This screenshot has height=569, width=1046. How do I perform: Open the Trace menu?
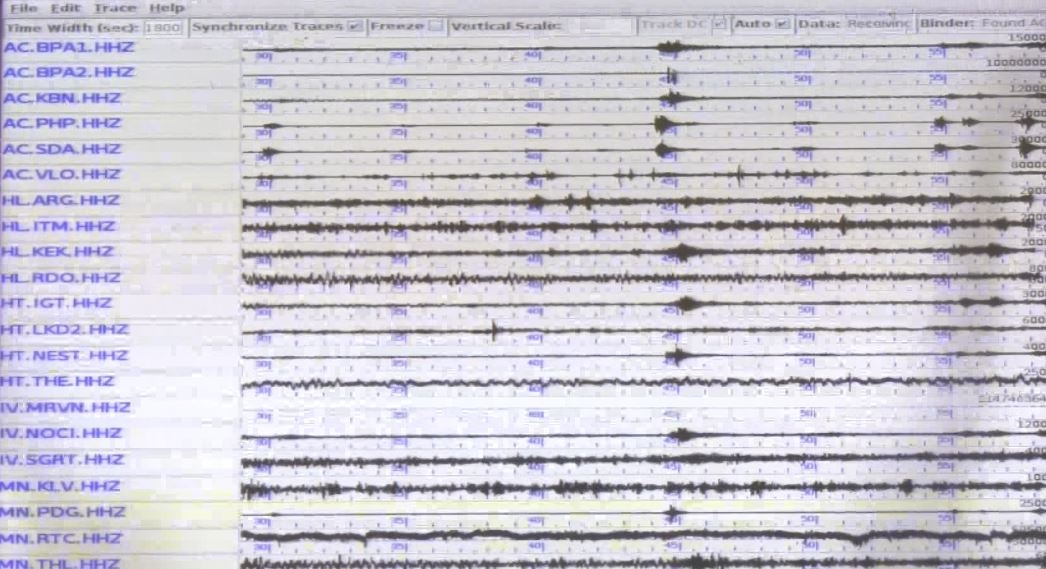[115, 8]
